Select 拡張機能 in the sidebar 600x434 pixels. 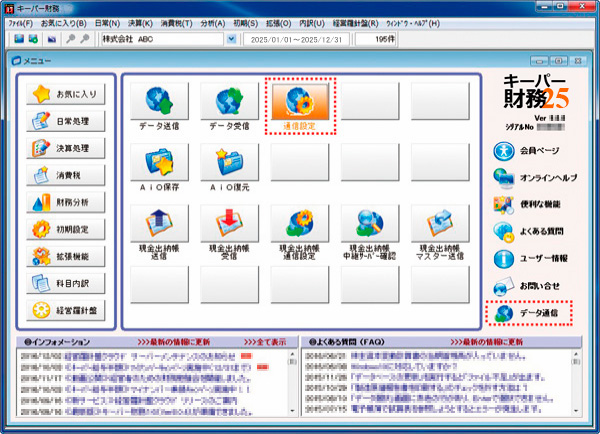(x=65, y=256)
